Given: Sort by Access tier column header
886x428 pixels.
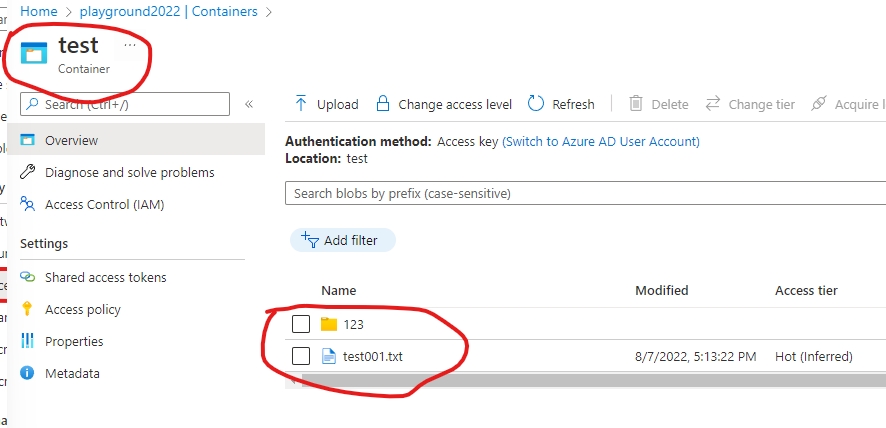Looking at the screenshot, I should click(x=806, y=291).
